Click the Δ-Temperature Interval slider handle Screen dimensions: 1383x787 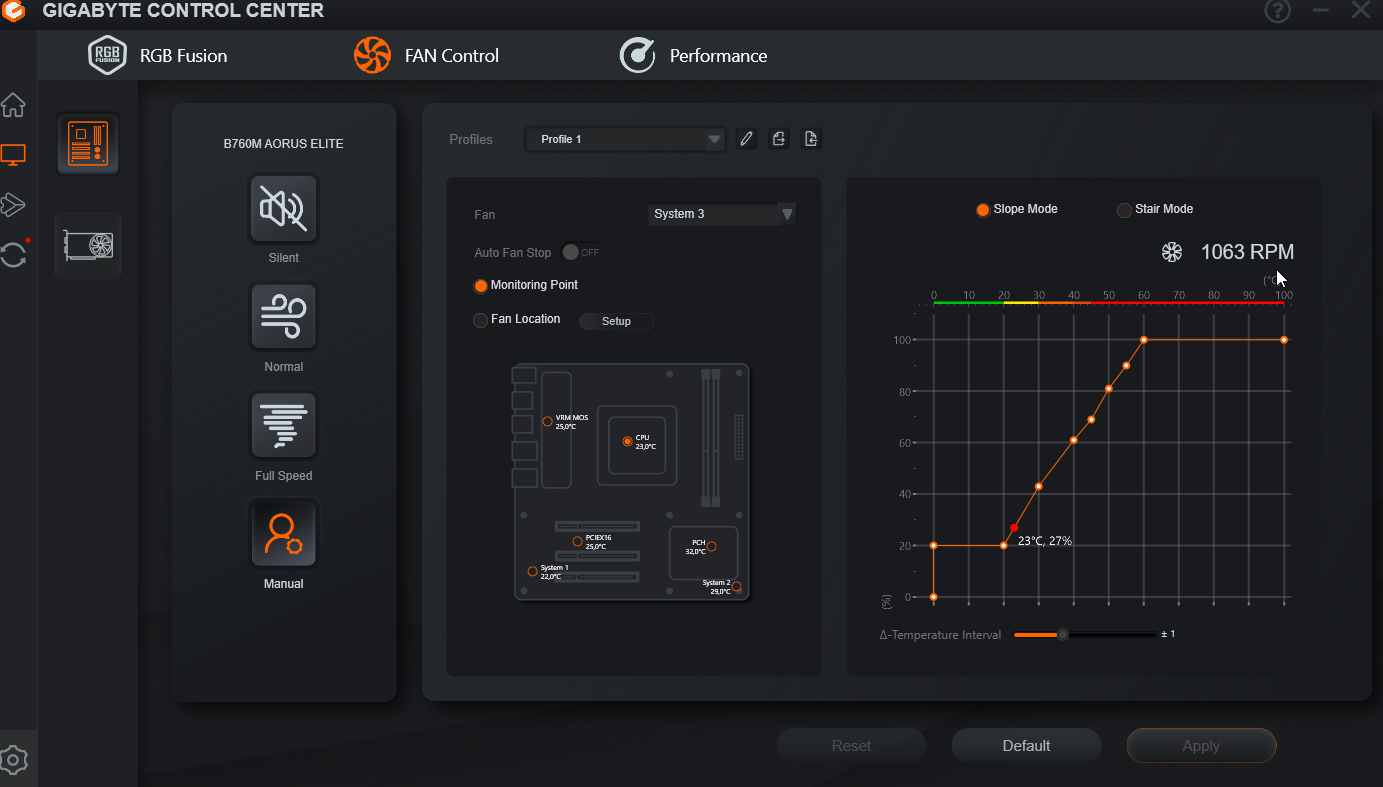tap(1063, 634)
